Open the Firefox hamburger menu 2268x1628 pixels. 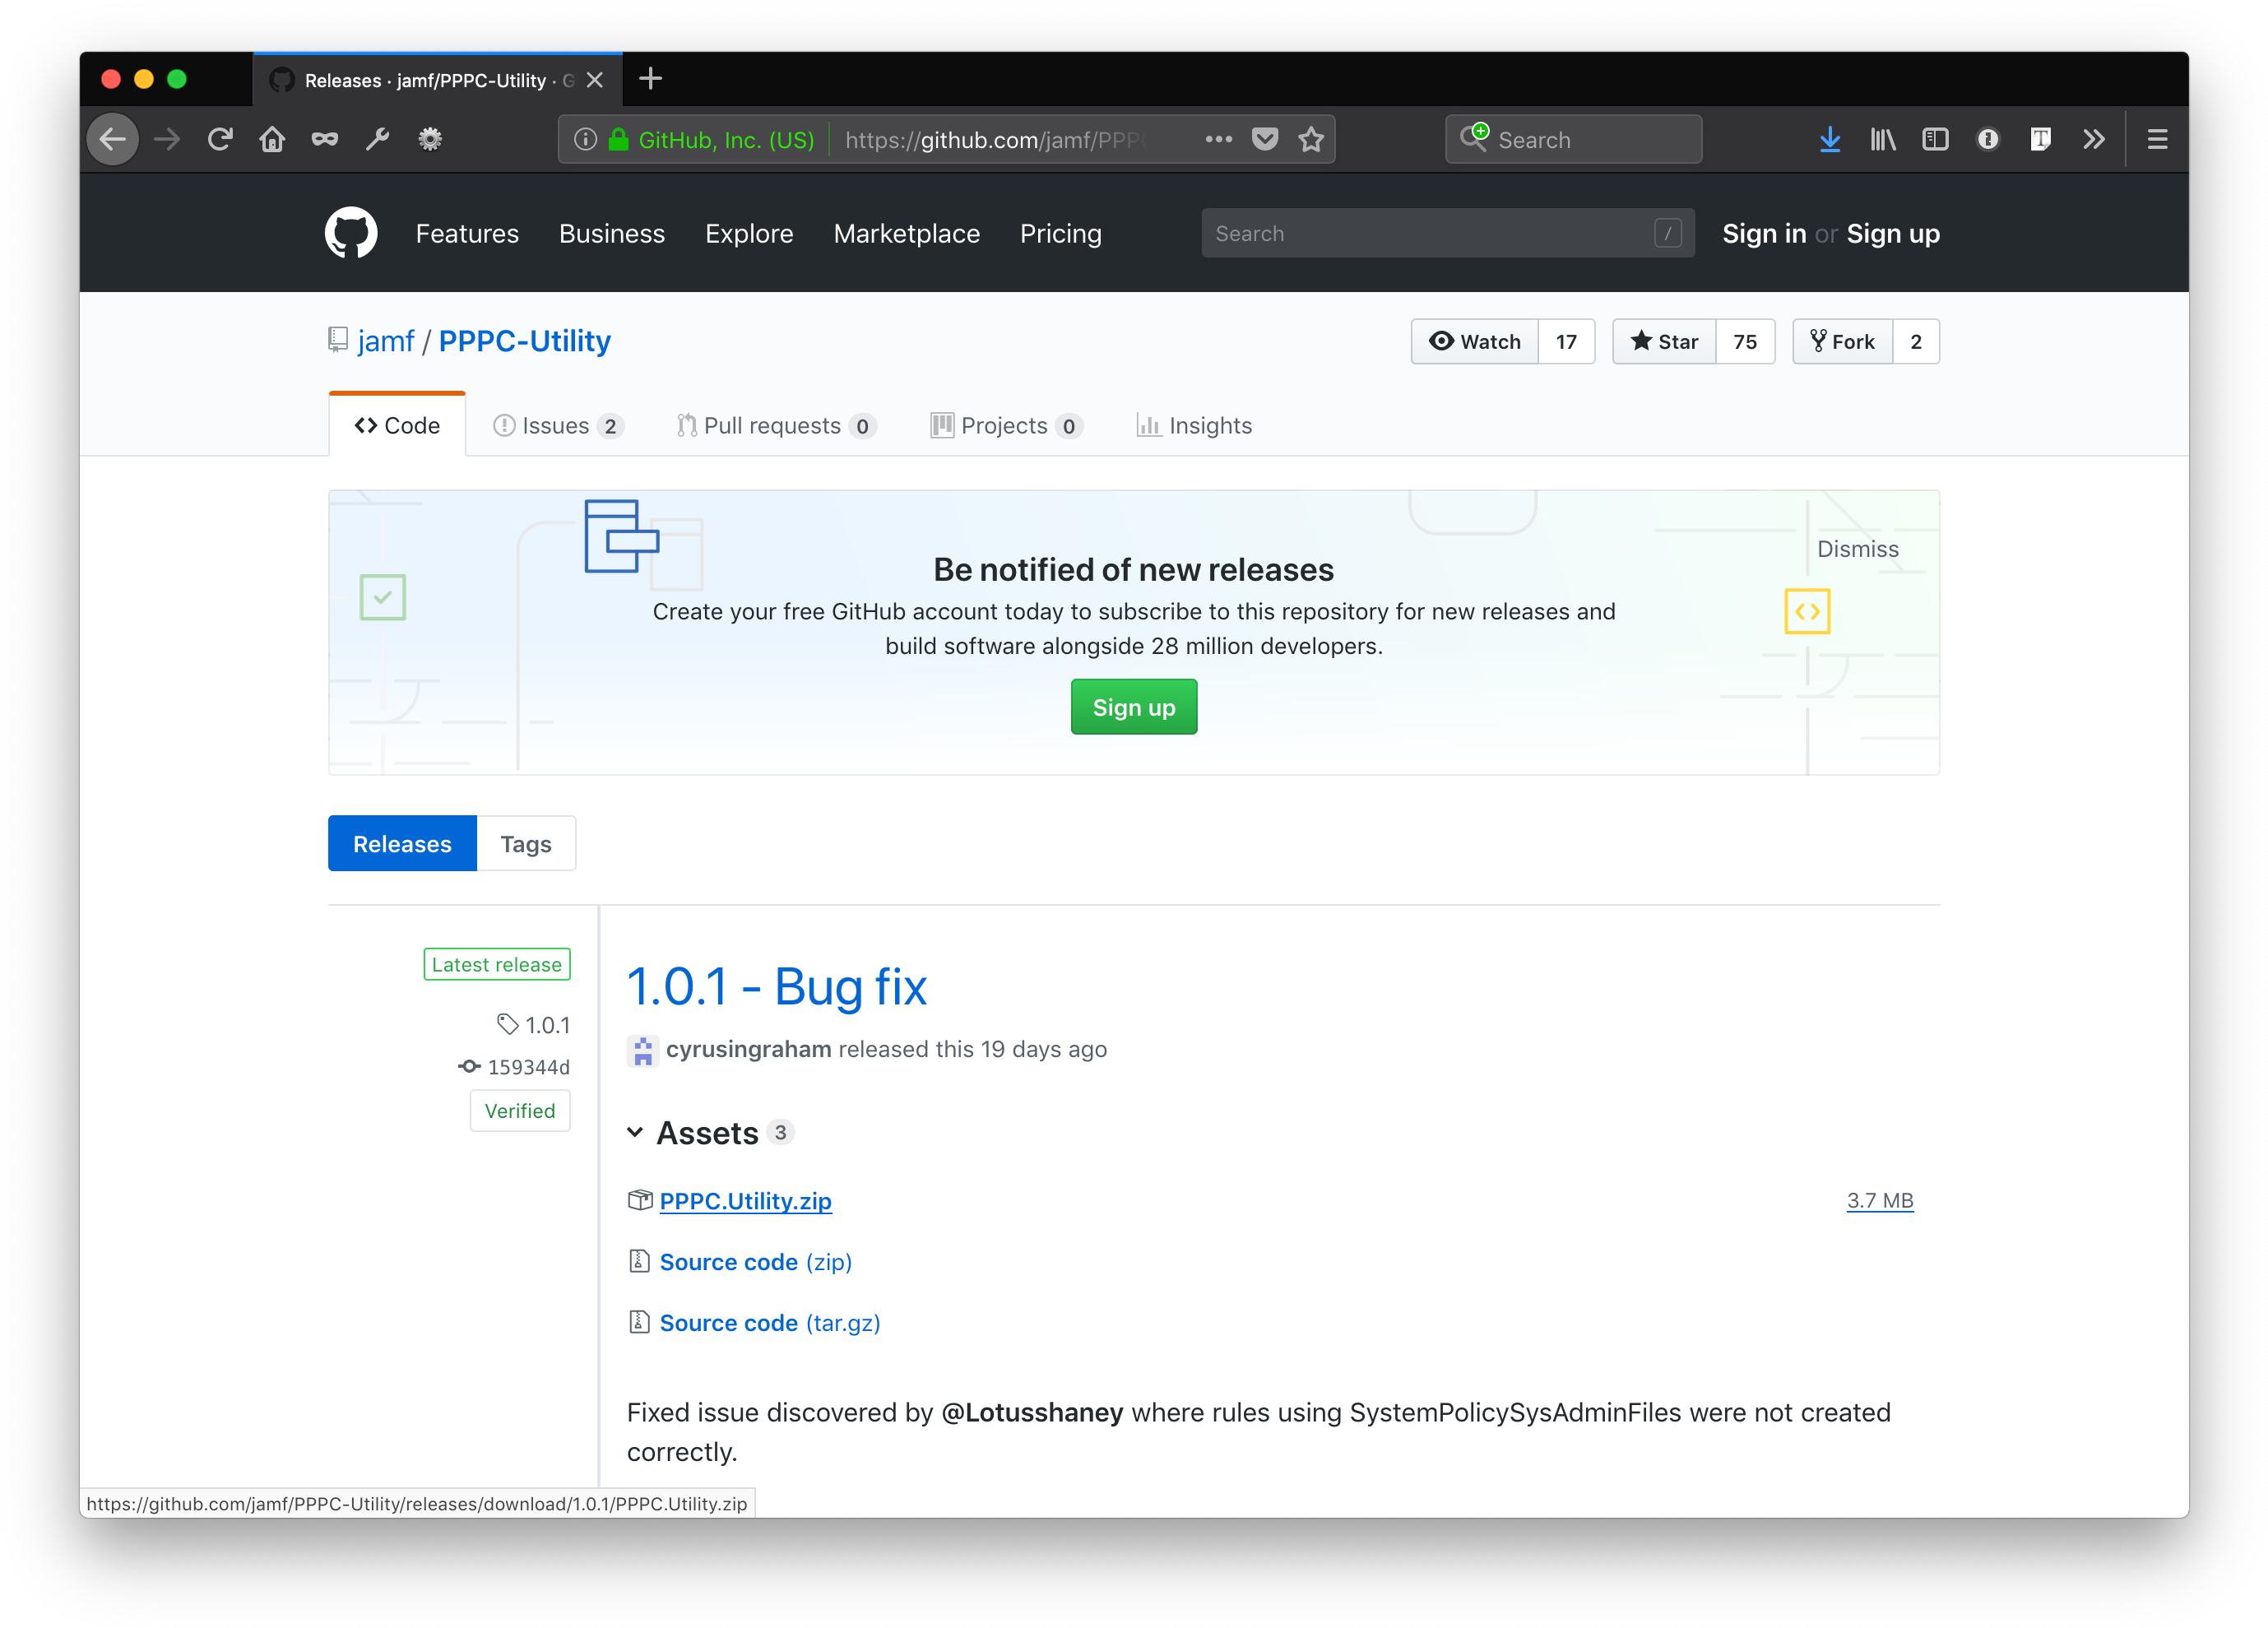(2157, 139)
